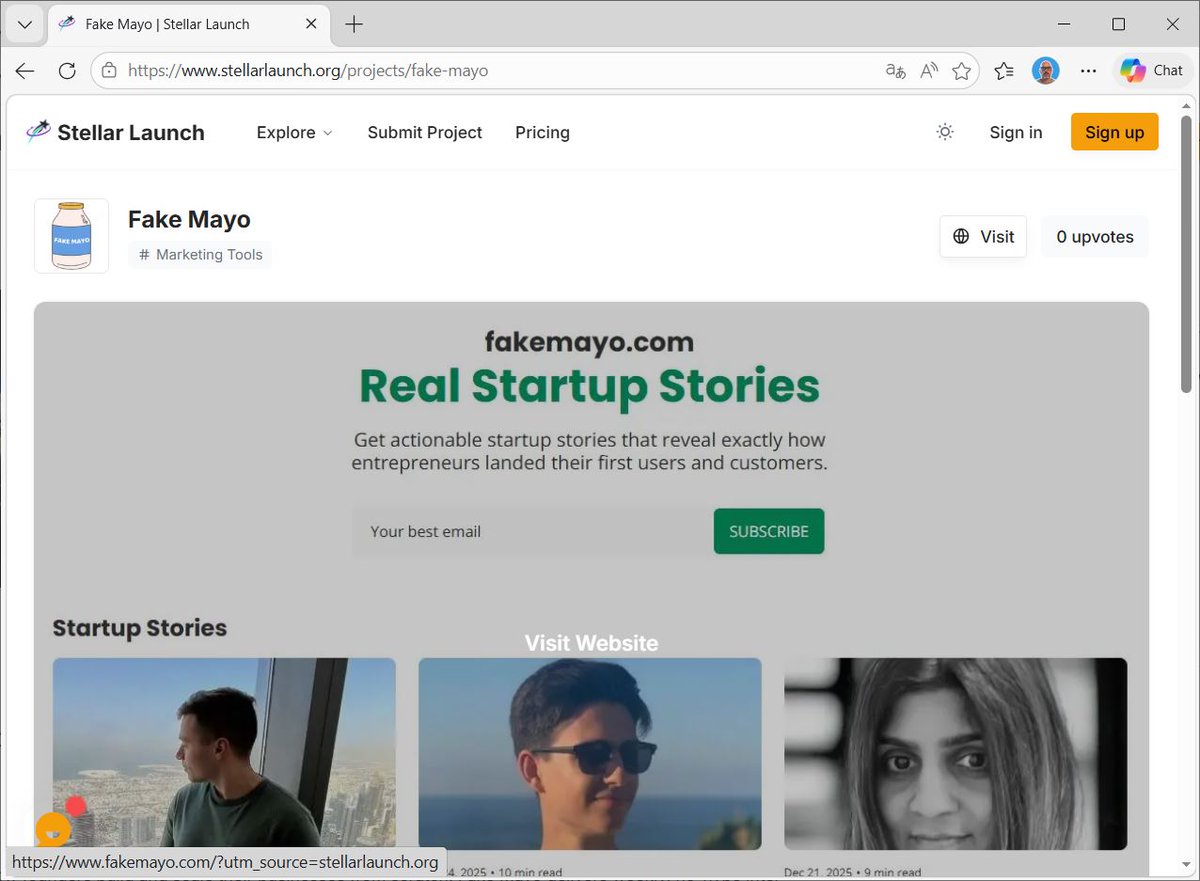This screenshot has width=1200, height=881.
Task: Open the man looking at city thumbnail
Action: coord(224,754)
